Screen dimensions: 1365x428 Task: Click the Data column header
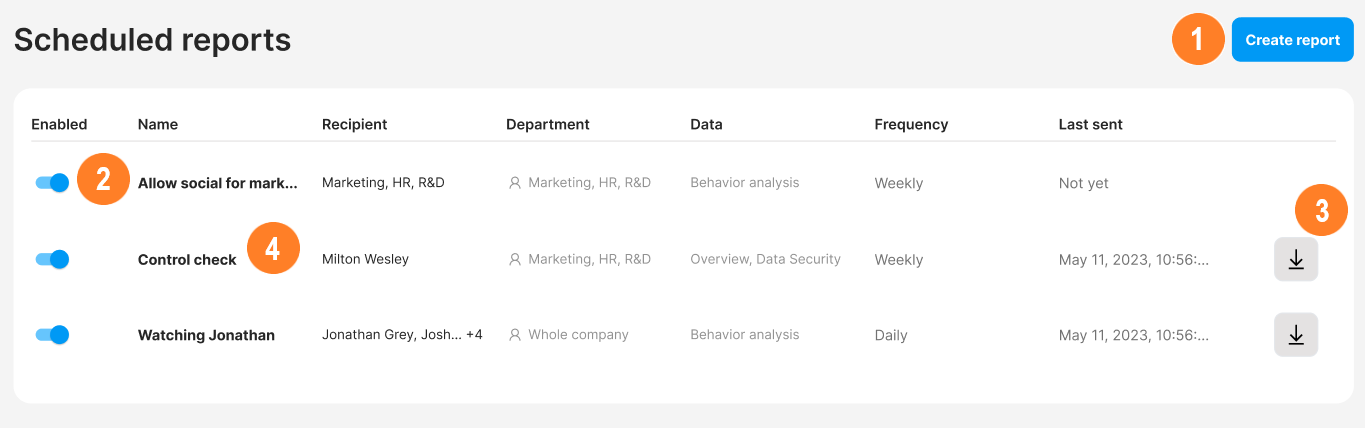(706, 125)
